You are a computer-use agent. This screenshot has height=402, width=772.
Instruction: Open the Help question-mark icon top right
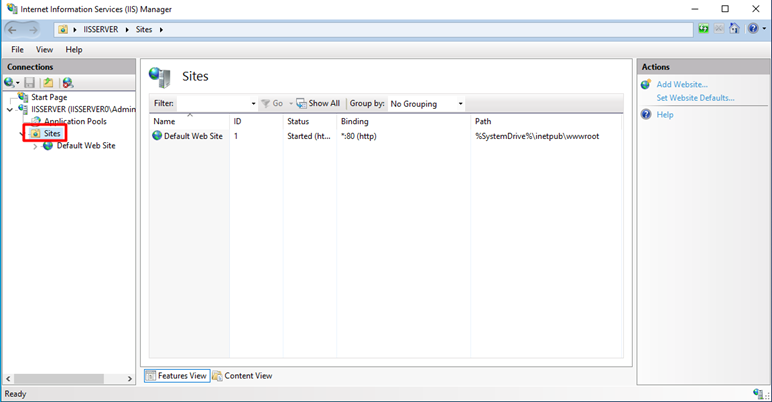click(x=753, y=29)
